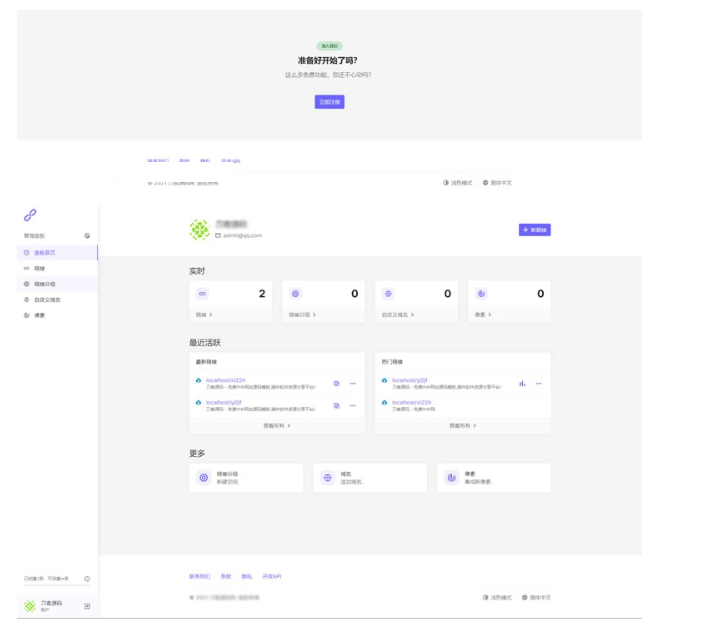Click the info icon beside link quota

coord(87,579)
